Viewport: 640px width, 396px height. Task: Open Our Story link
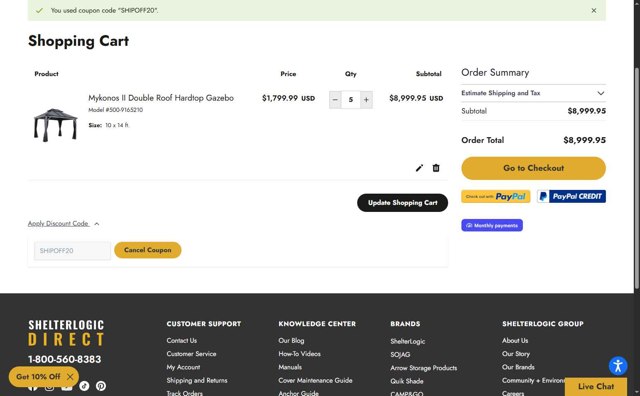516,354
